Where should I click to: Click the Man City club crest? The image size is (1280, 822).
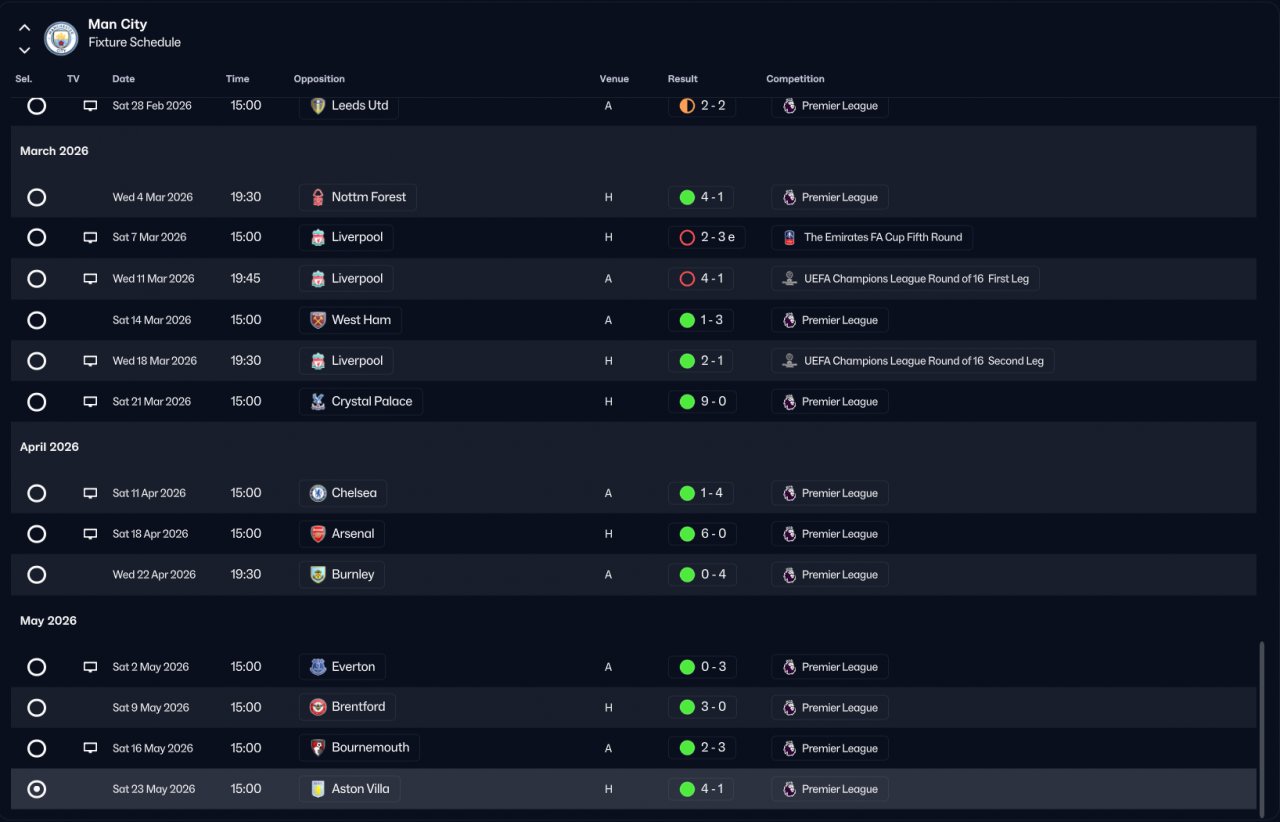[x=62, y=38]
